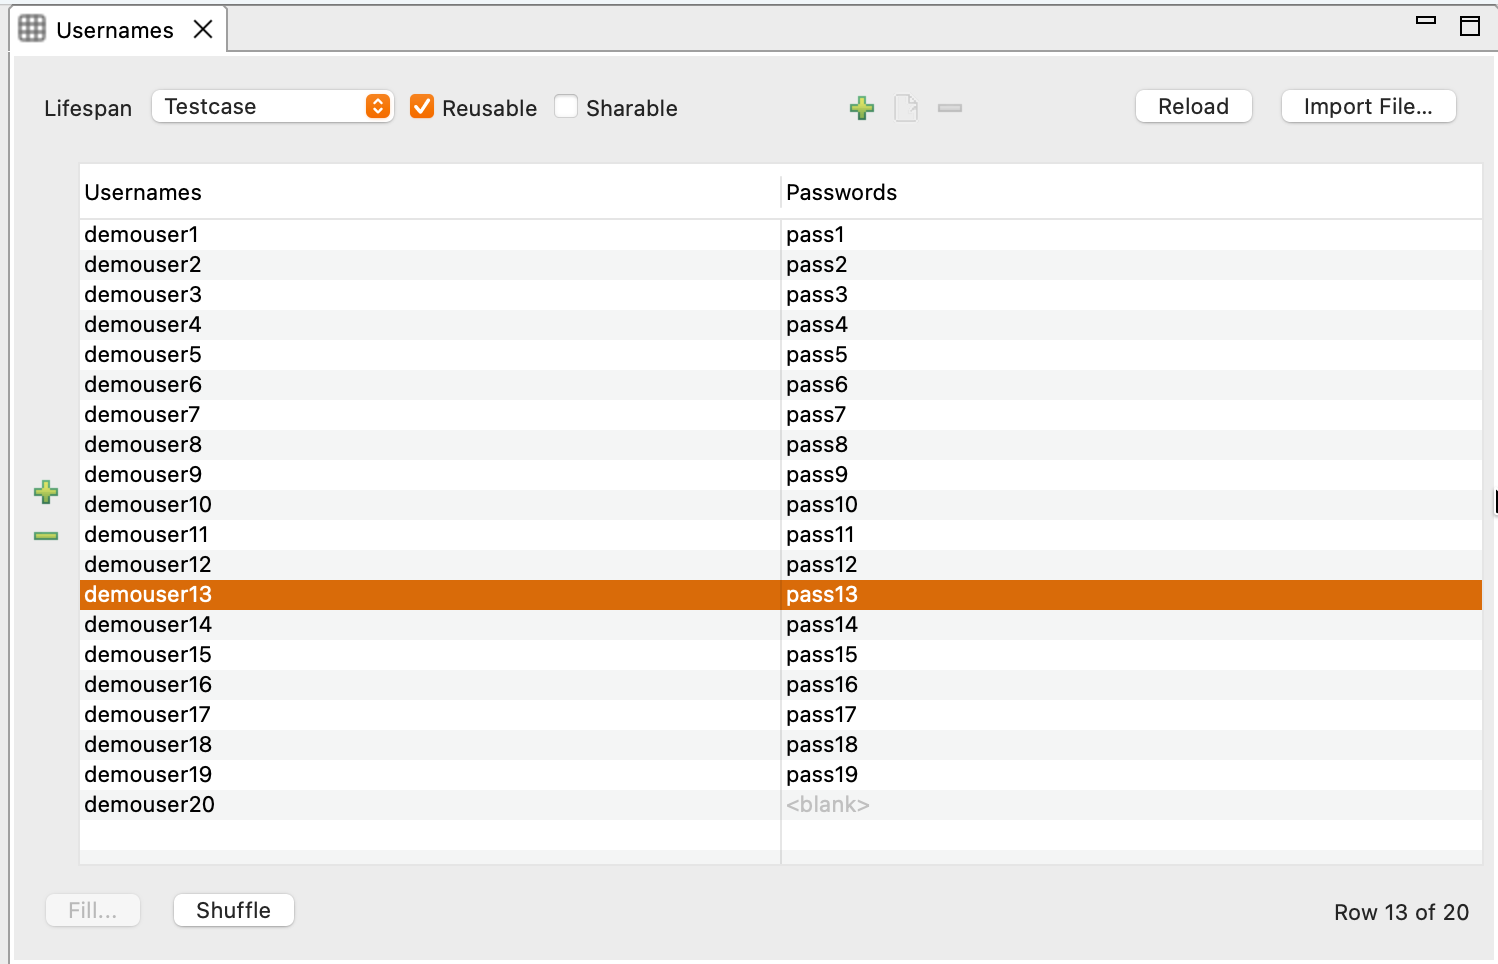Select the demouser5 cell
This screenshot has height=964, width=1498.
tap(430, 355)
